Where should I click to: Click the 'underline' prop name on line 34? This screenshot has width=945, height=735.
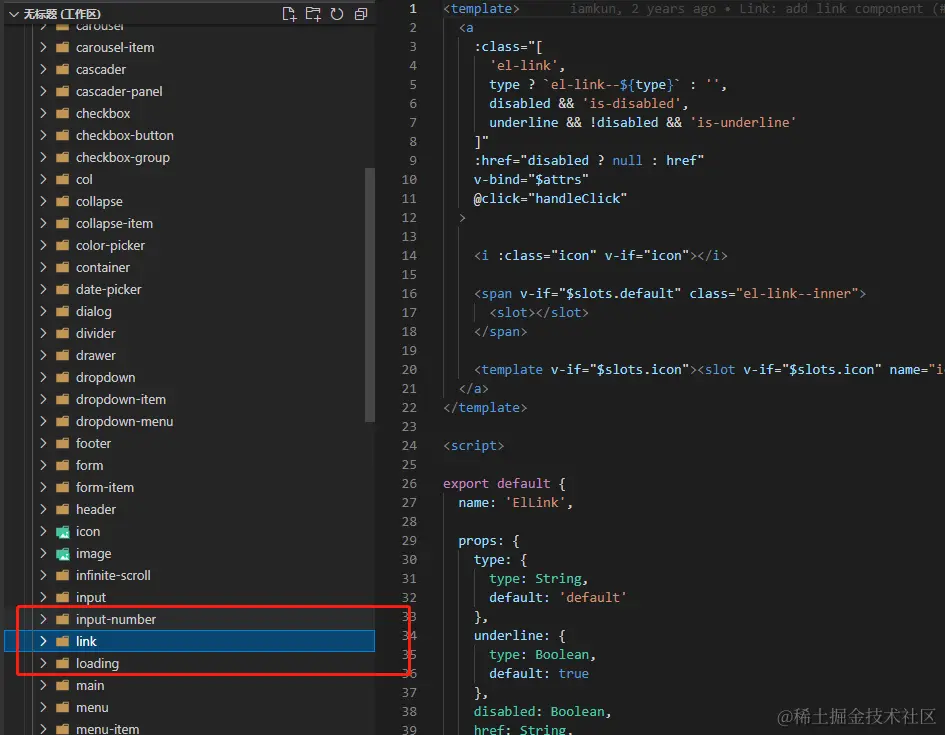click(x=511, y=636)
